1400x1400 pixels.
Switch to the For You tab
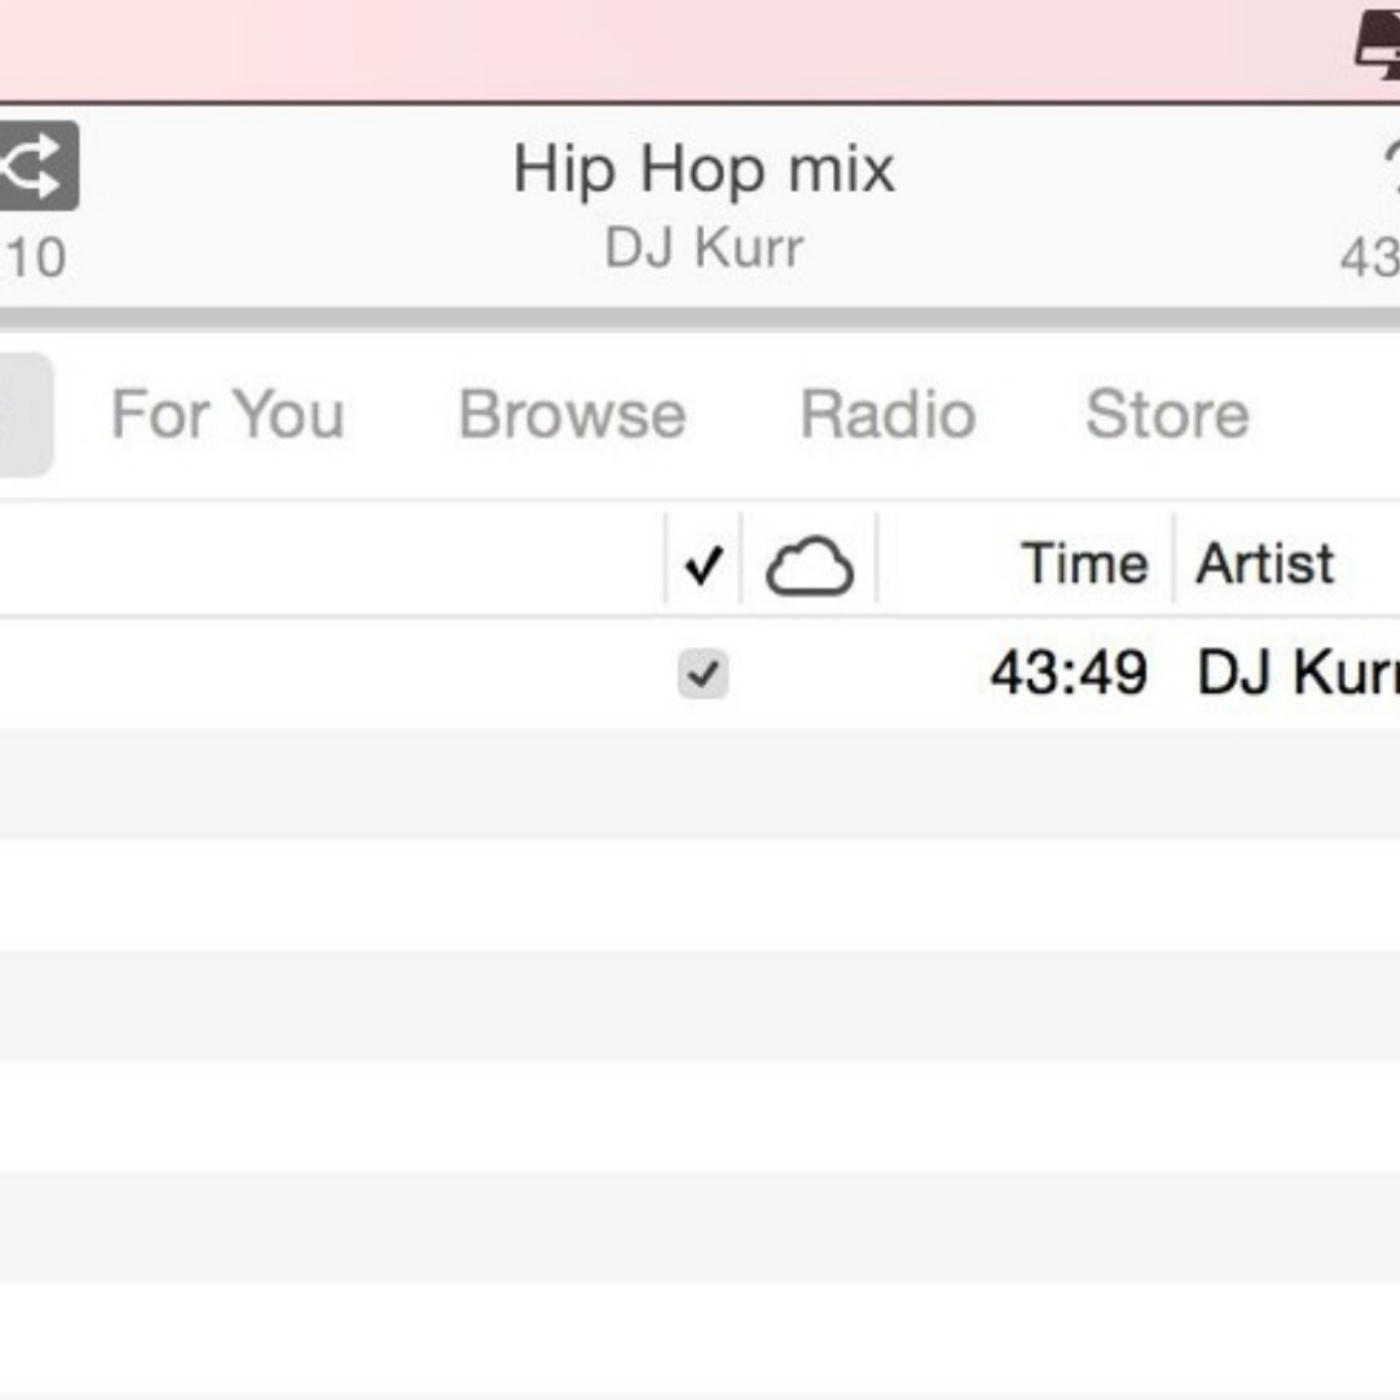click(x=227, y=415)
